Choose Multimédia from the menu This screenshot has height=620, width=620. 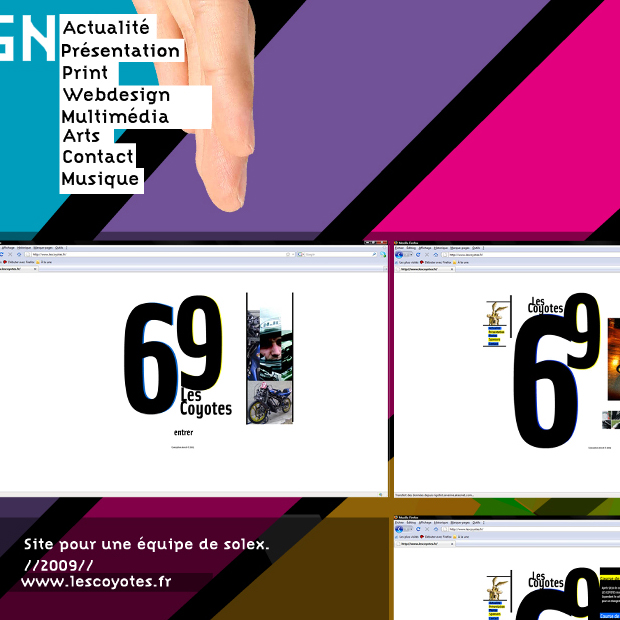(115, 117)
